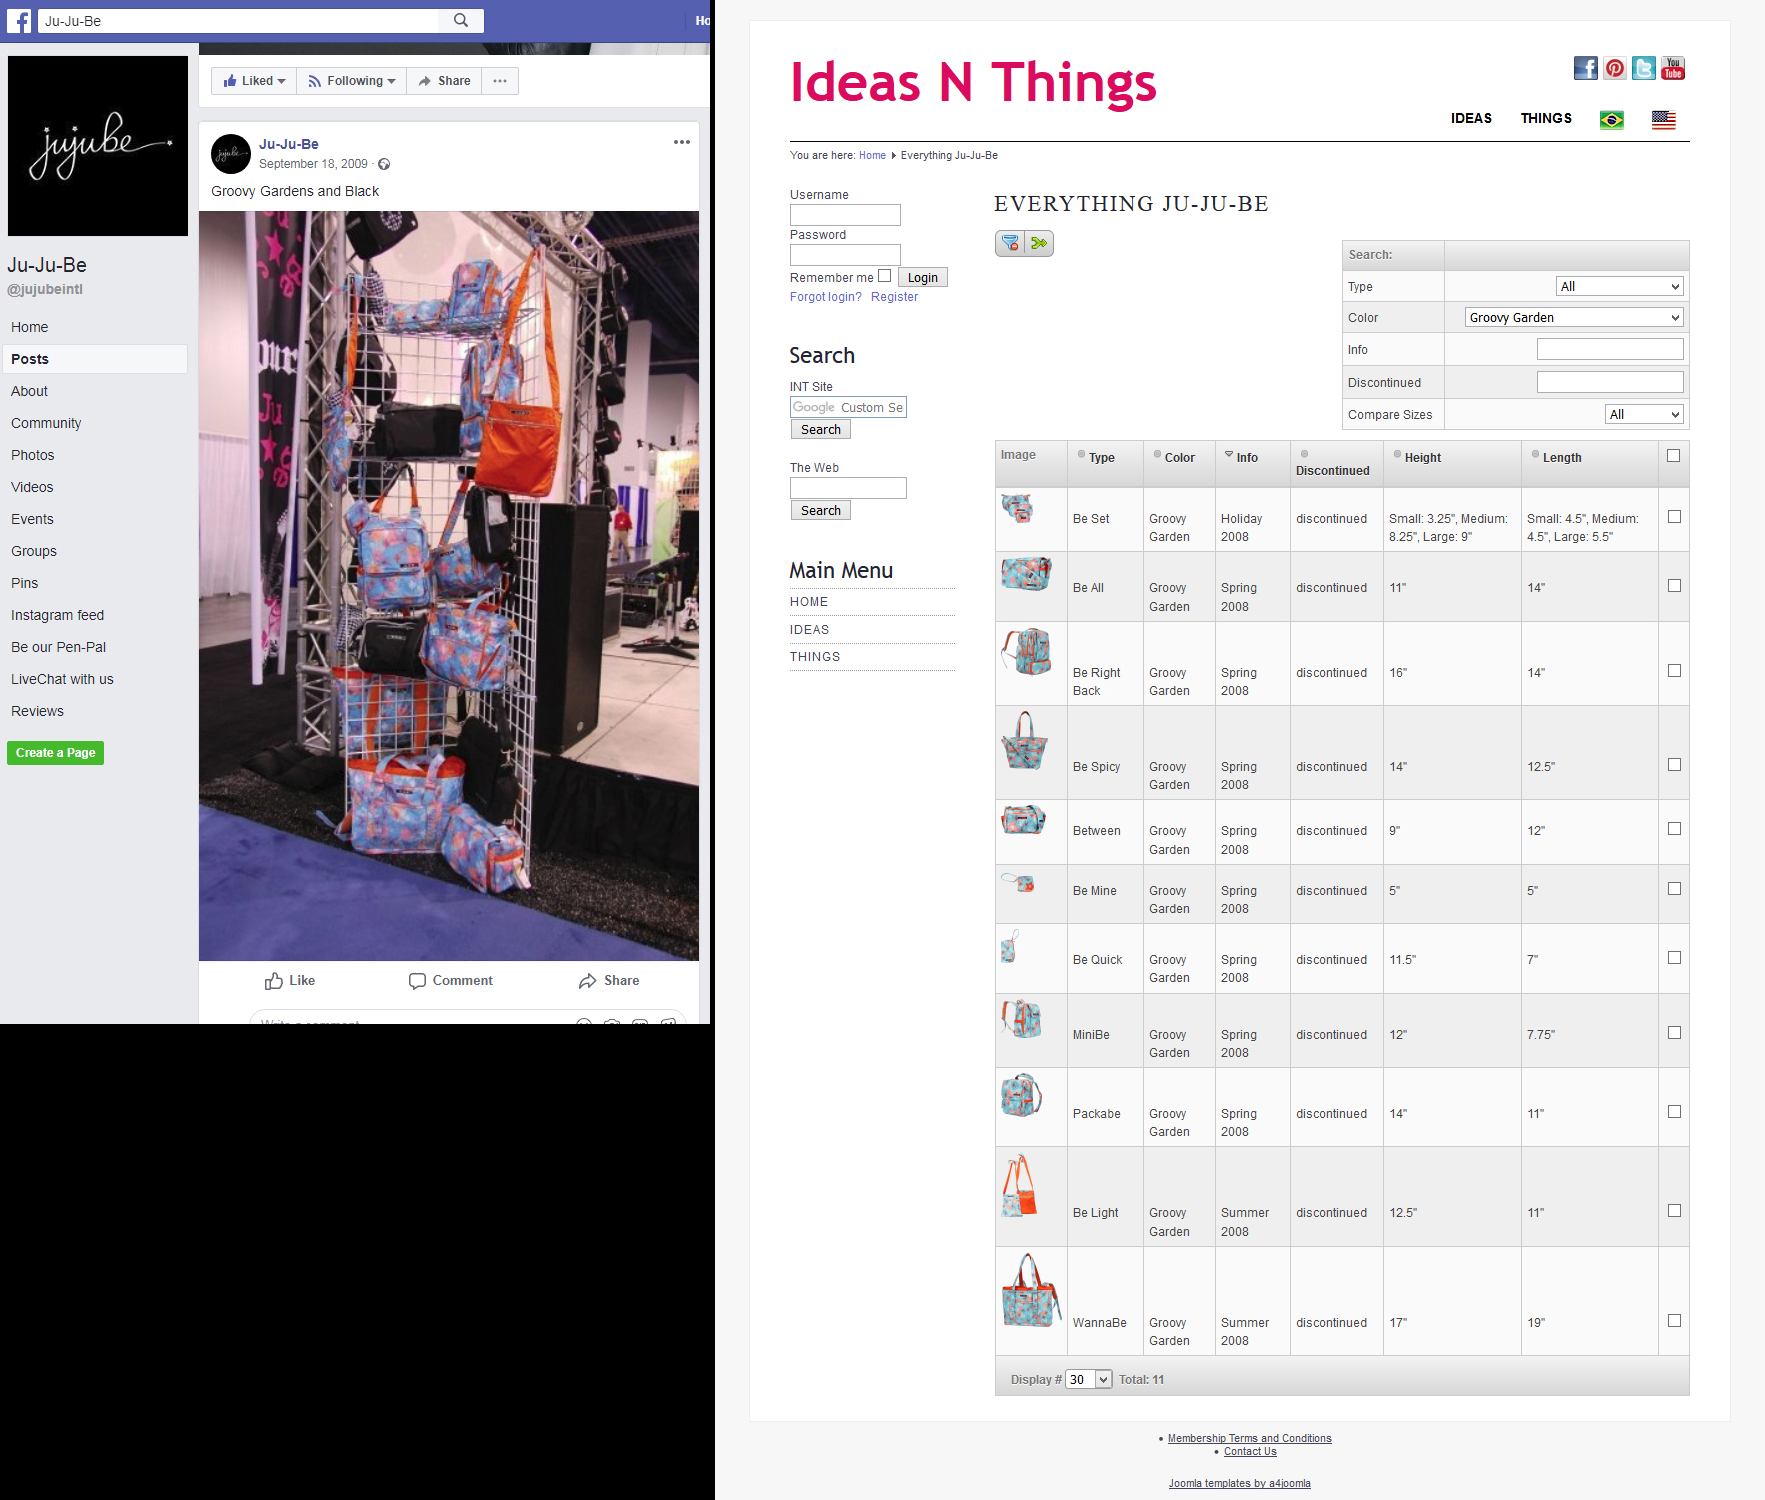This screenshot has height=1500, width=1765.
Task: Check the MiniBe row checkbox
Action: [1674, 1033]
